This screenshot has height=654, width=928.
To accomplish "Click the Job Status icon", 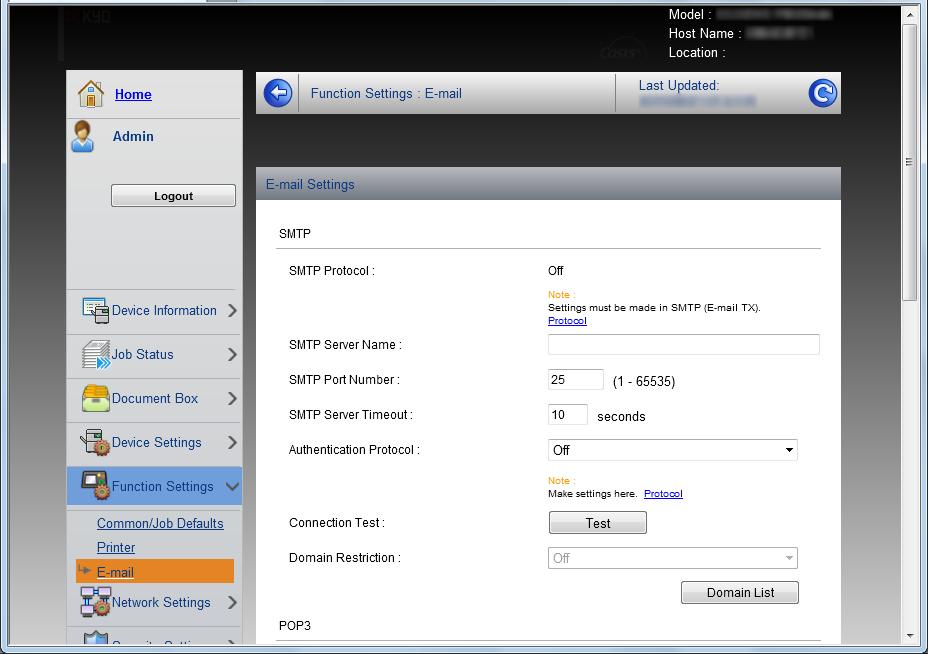I will click(x=95, y=354).
